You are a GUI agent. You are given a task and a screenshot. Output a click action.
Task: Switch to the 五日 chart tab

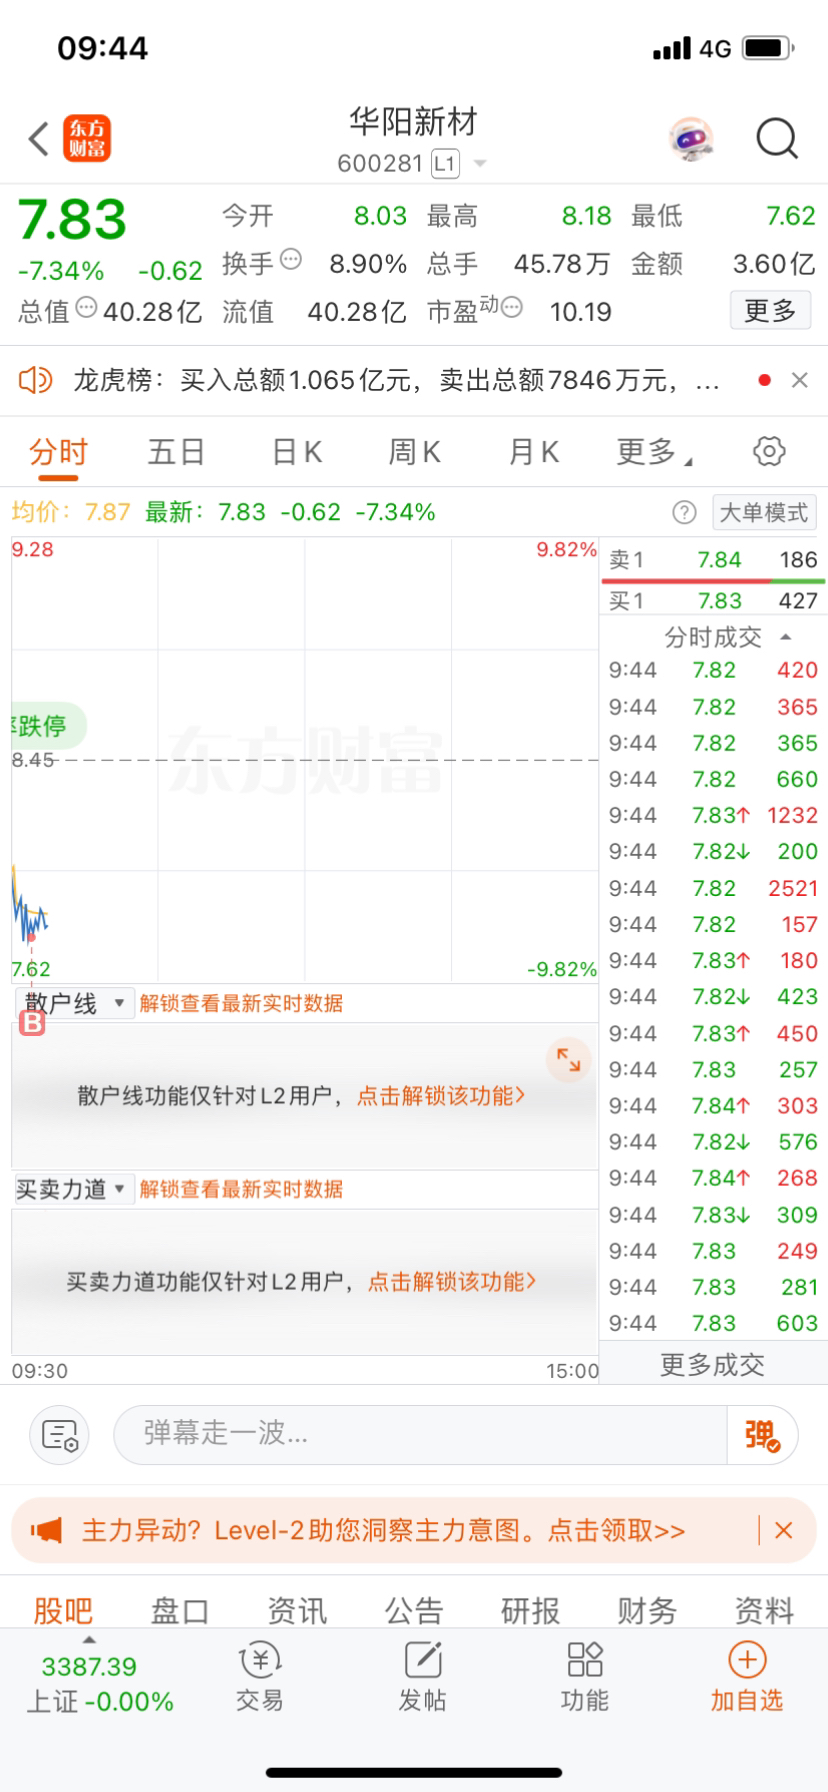(176, 452)
